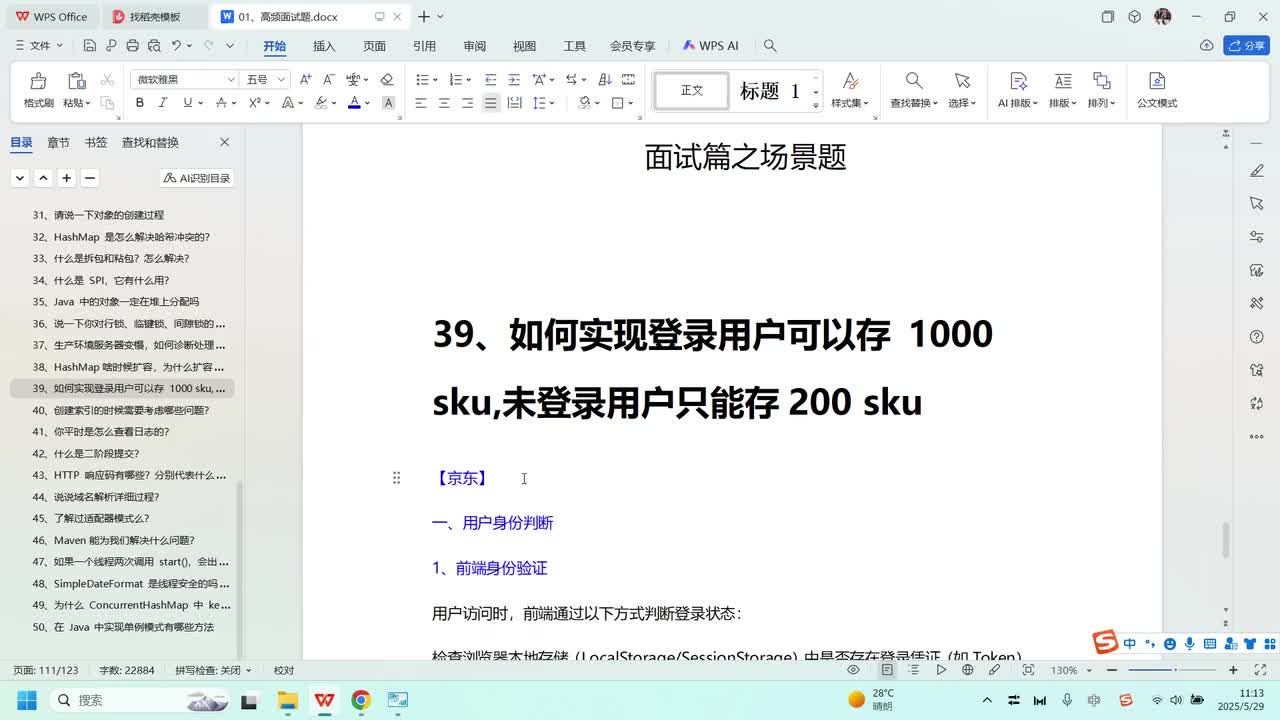The width and height of the screenshot is (1280, 720).
Task: Open the bullet list dropdown arrow
Action: point(434,80)
